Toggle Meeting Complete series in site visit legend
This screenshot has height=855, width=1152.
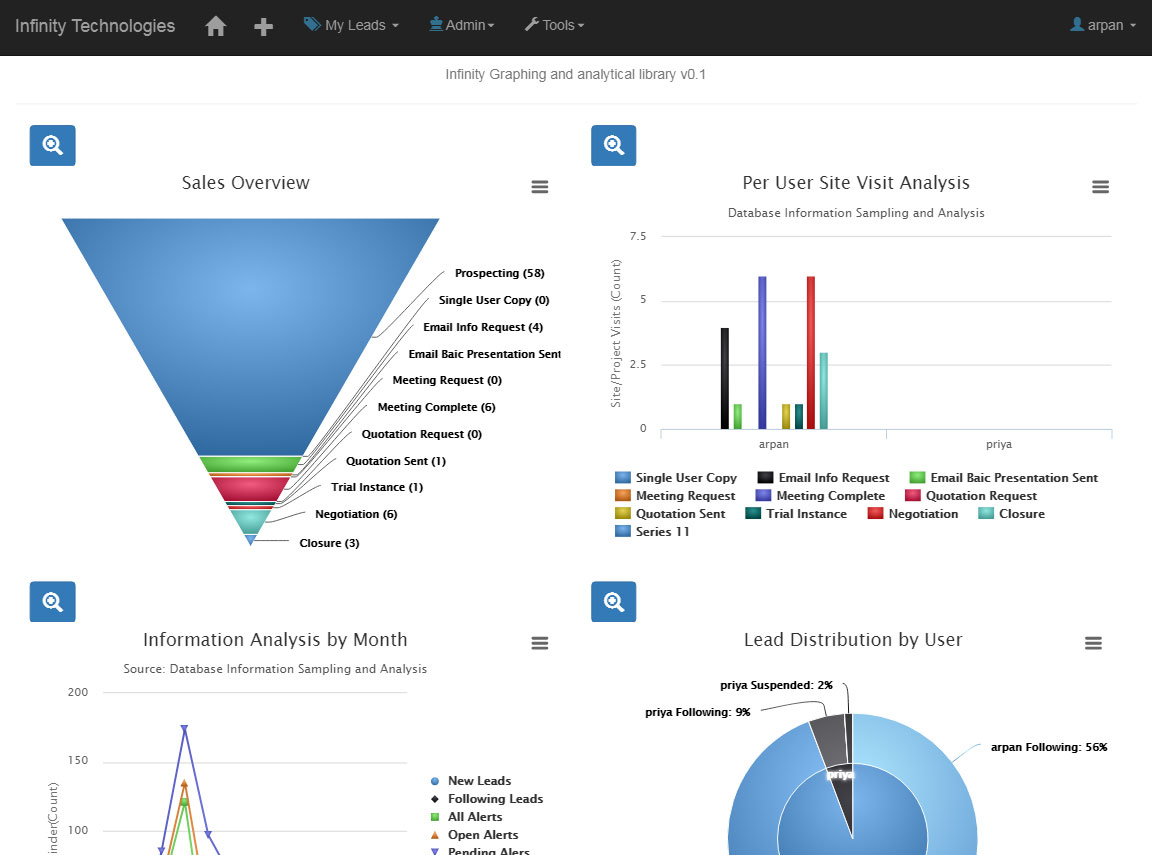[821, 496]
